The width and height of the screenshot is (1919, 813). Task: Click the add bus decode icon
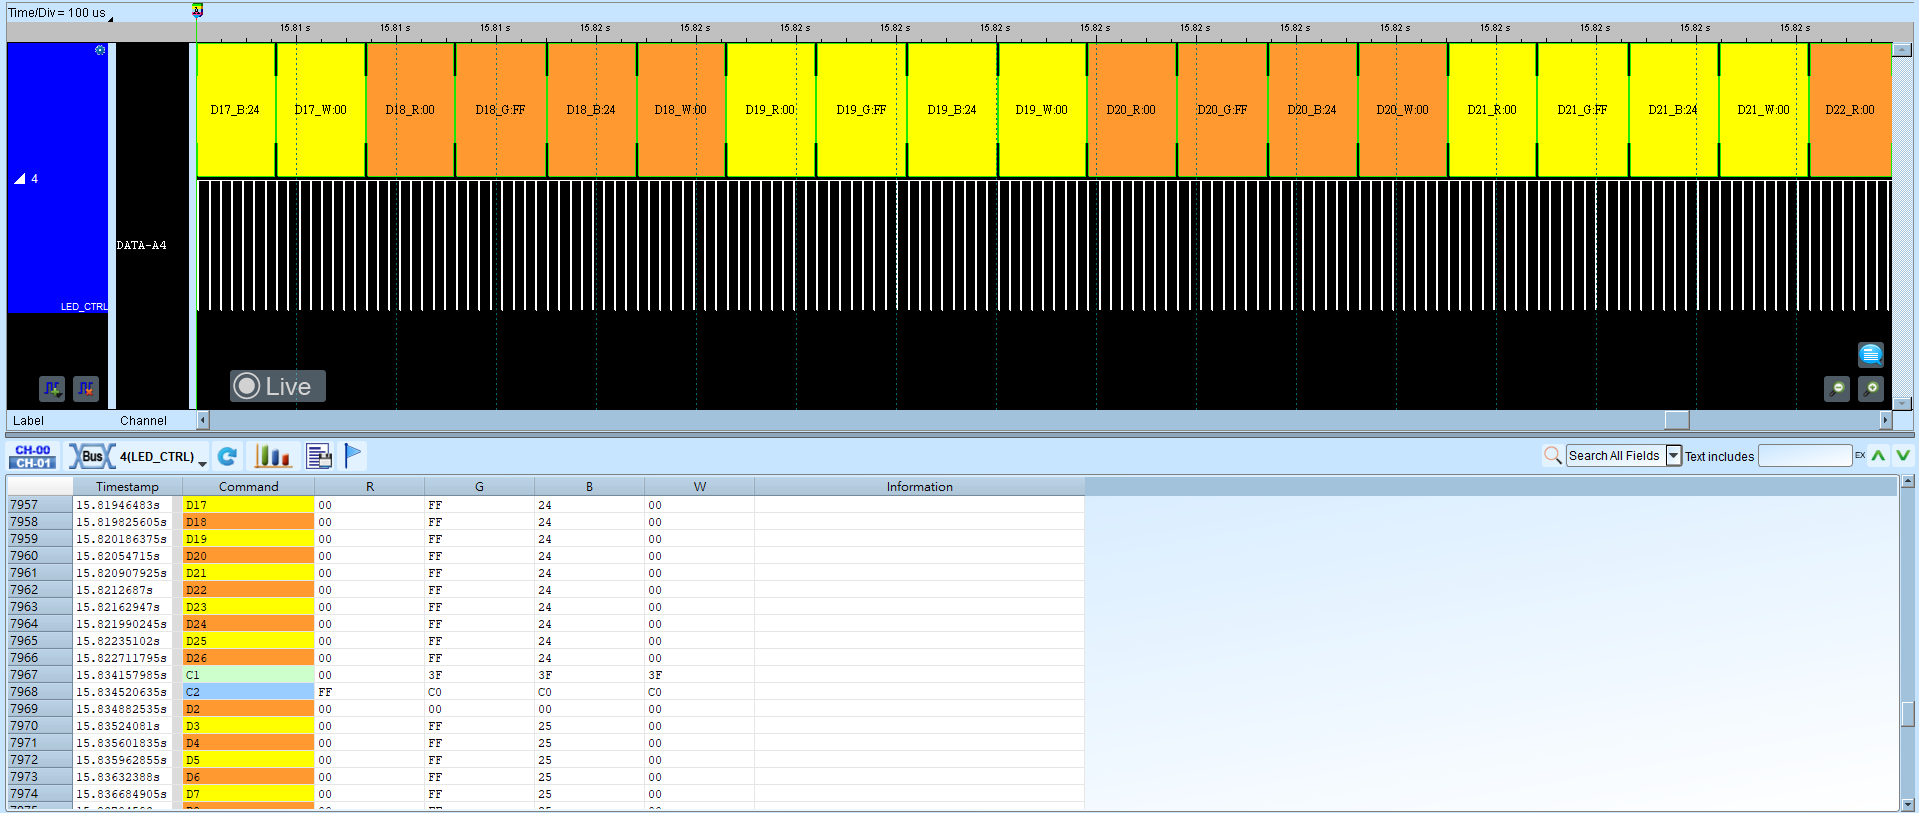(52, 388)
